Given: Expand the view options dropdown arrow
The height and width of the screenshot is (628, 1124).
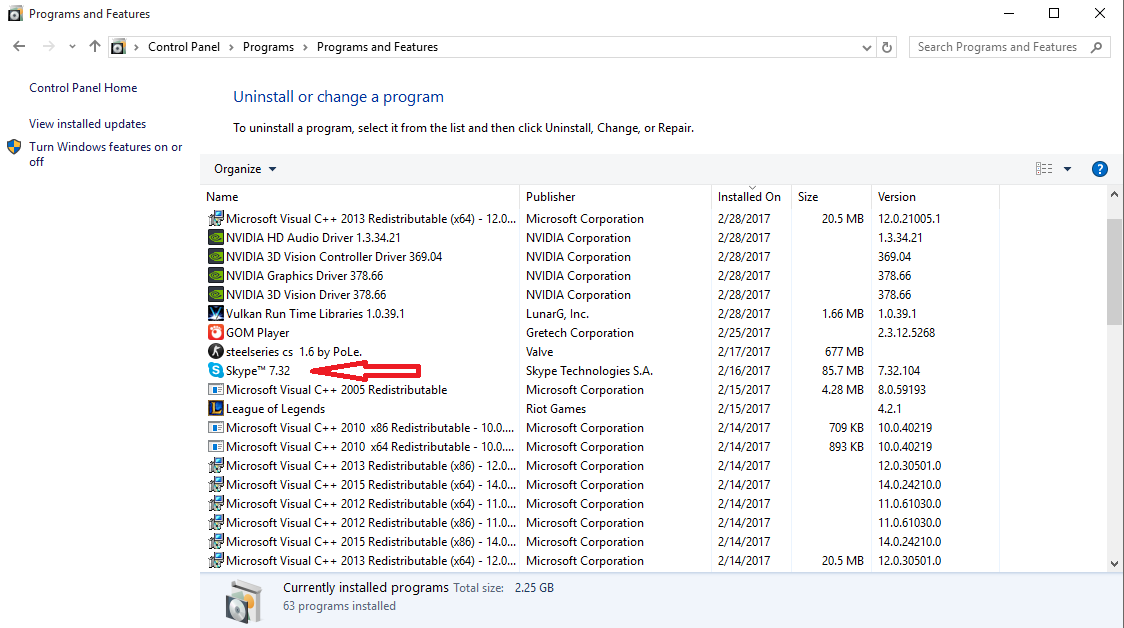Looking at the screenshot, I should point(1067,169).
